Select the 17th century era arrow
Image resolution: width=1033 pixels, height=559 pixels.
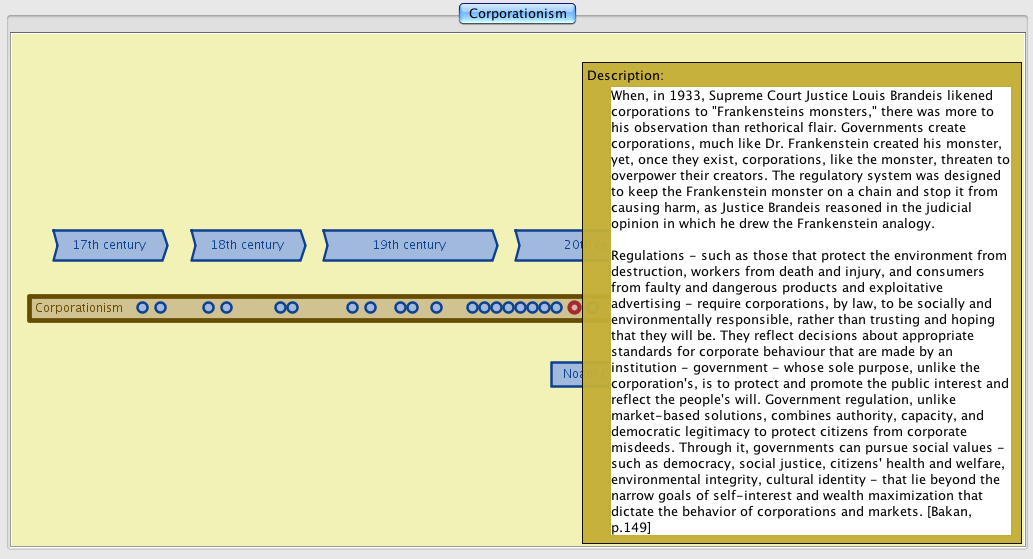tap(109, 245)
